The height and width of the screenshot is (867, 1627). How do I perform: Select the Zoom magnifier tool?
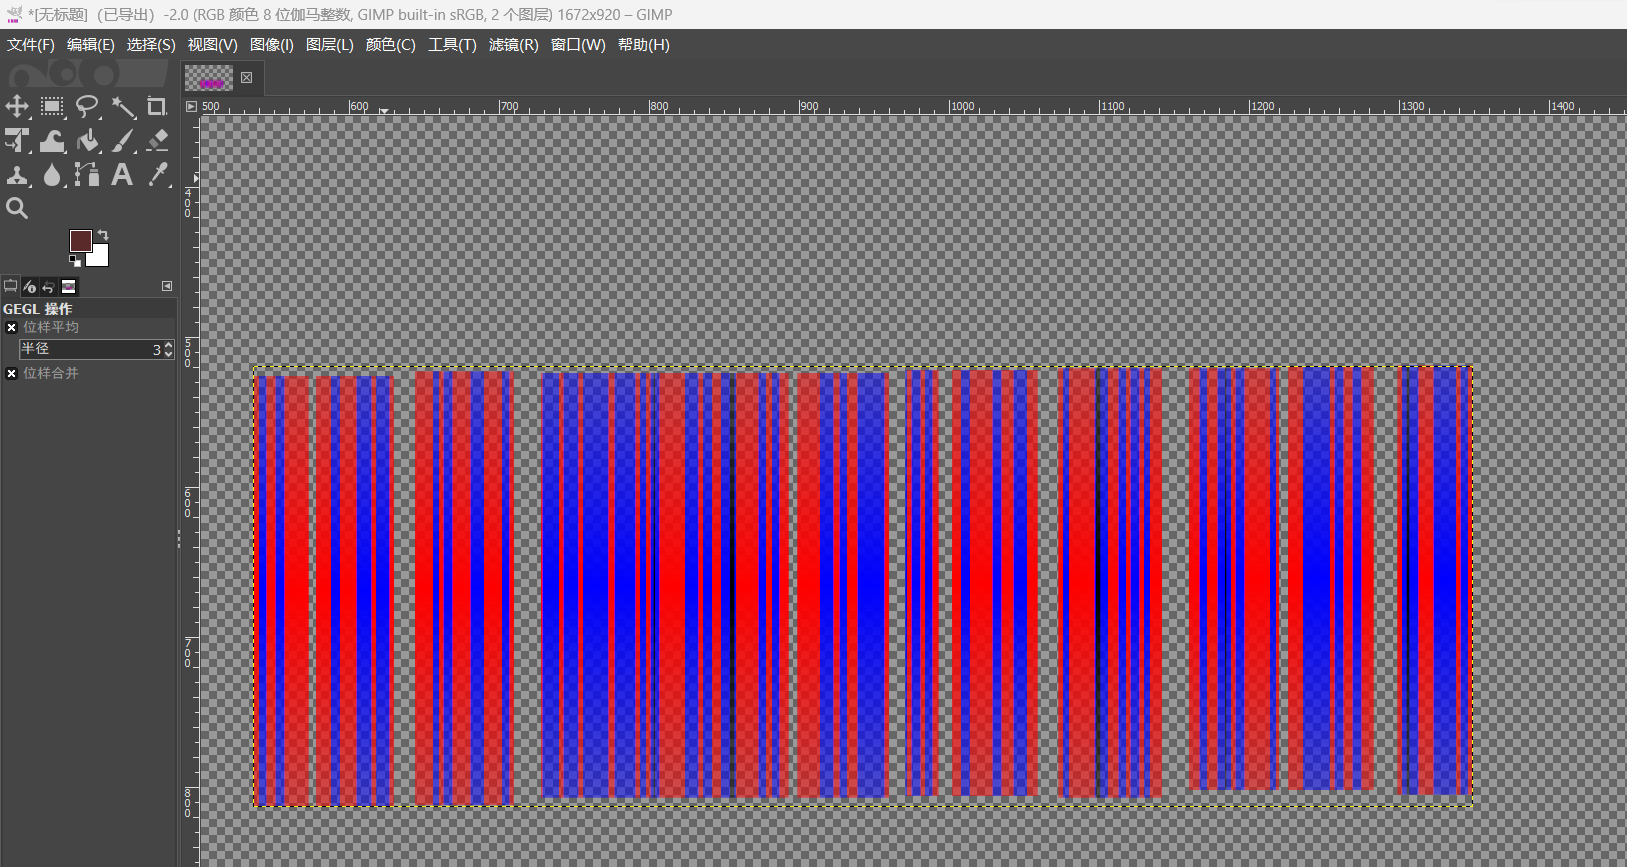point(17,208)
